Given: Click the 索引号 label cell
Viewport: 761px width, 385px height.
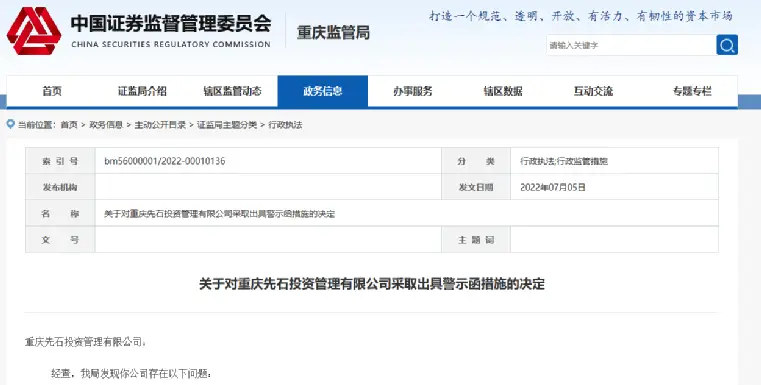Looking at the screenshot, I should pyautogui.click(x=60, y=161).
